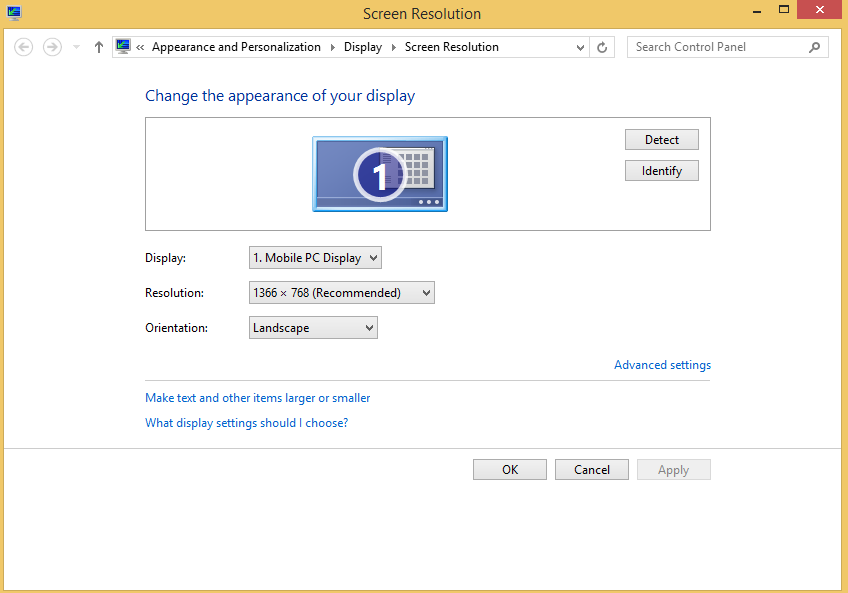Click the Control Panel icon in address bar
This screenshot has width=848, height=593.
pos(123,46)
